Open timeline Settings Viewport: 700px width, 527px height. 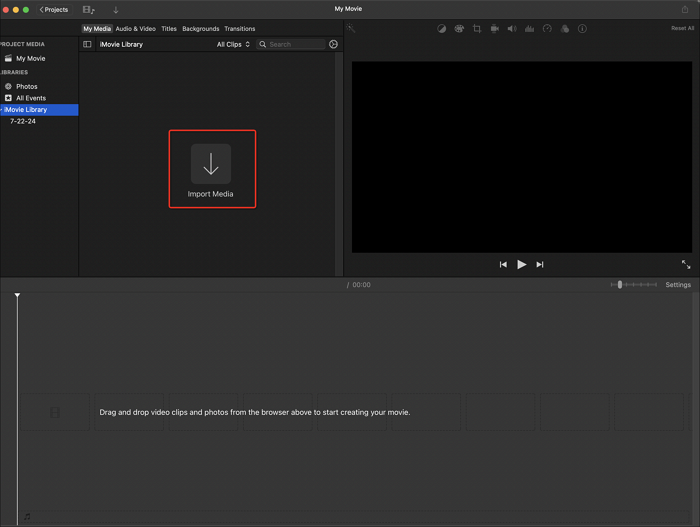pyautogui.click(x=678, y=284)
